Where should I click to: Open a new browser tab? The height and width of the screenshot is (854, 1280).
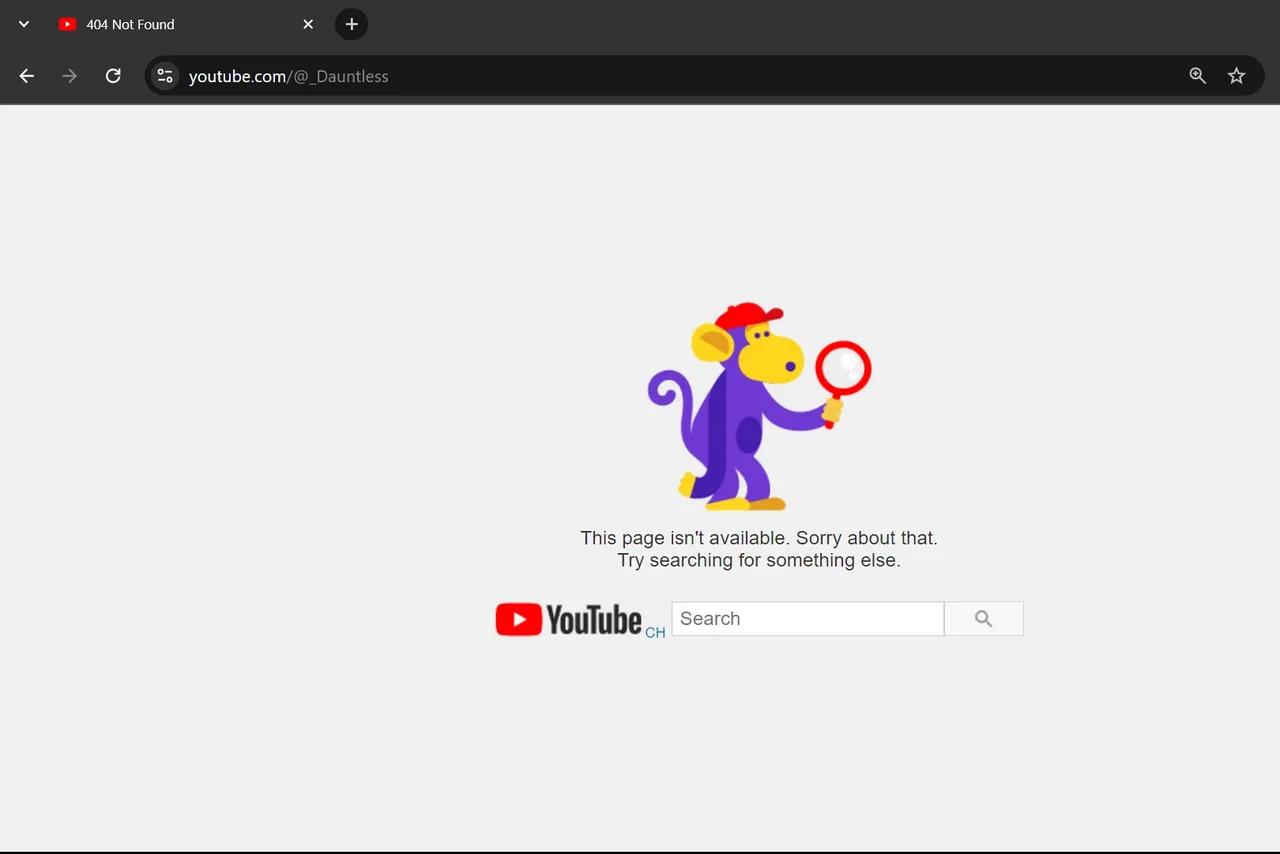tap(351, 23)
